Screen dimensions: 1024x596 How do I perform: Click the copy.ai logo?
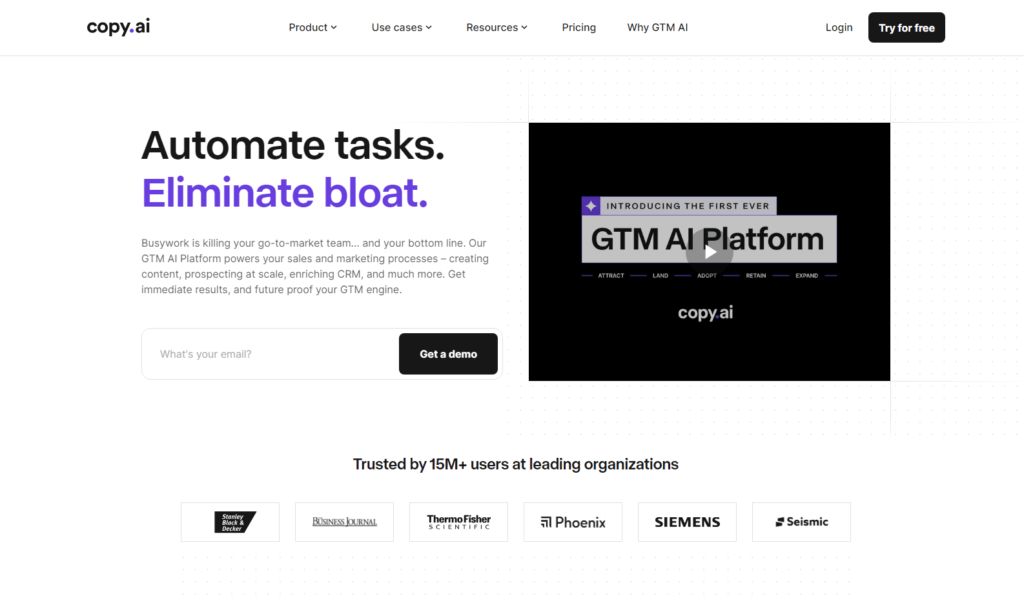point(118,27)
